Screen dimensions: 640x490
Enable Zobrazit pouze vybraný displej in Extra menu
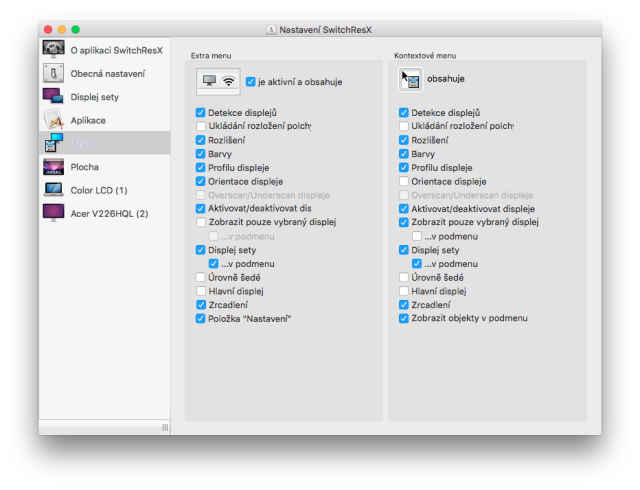(x=200, y=222)
